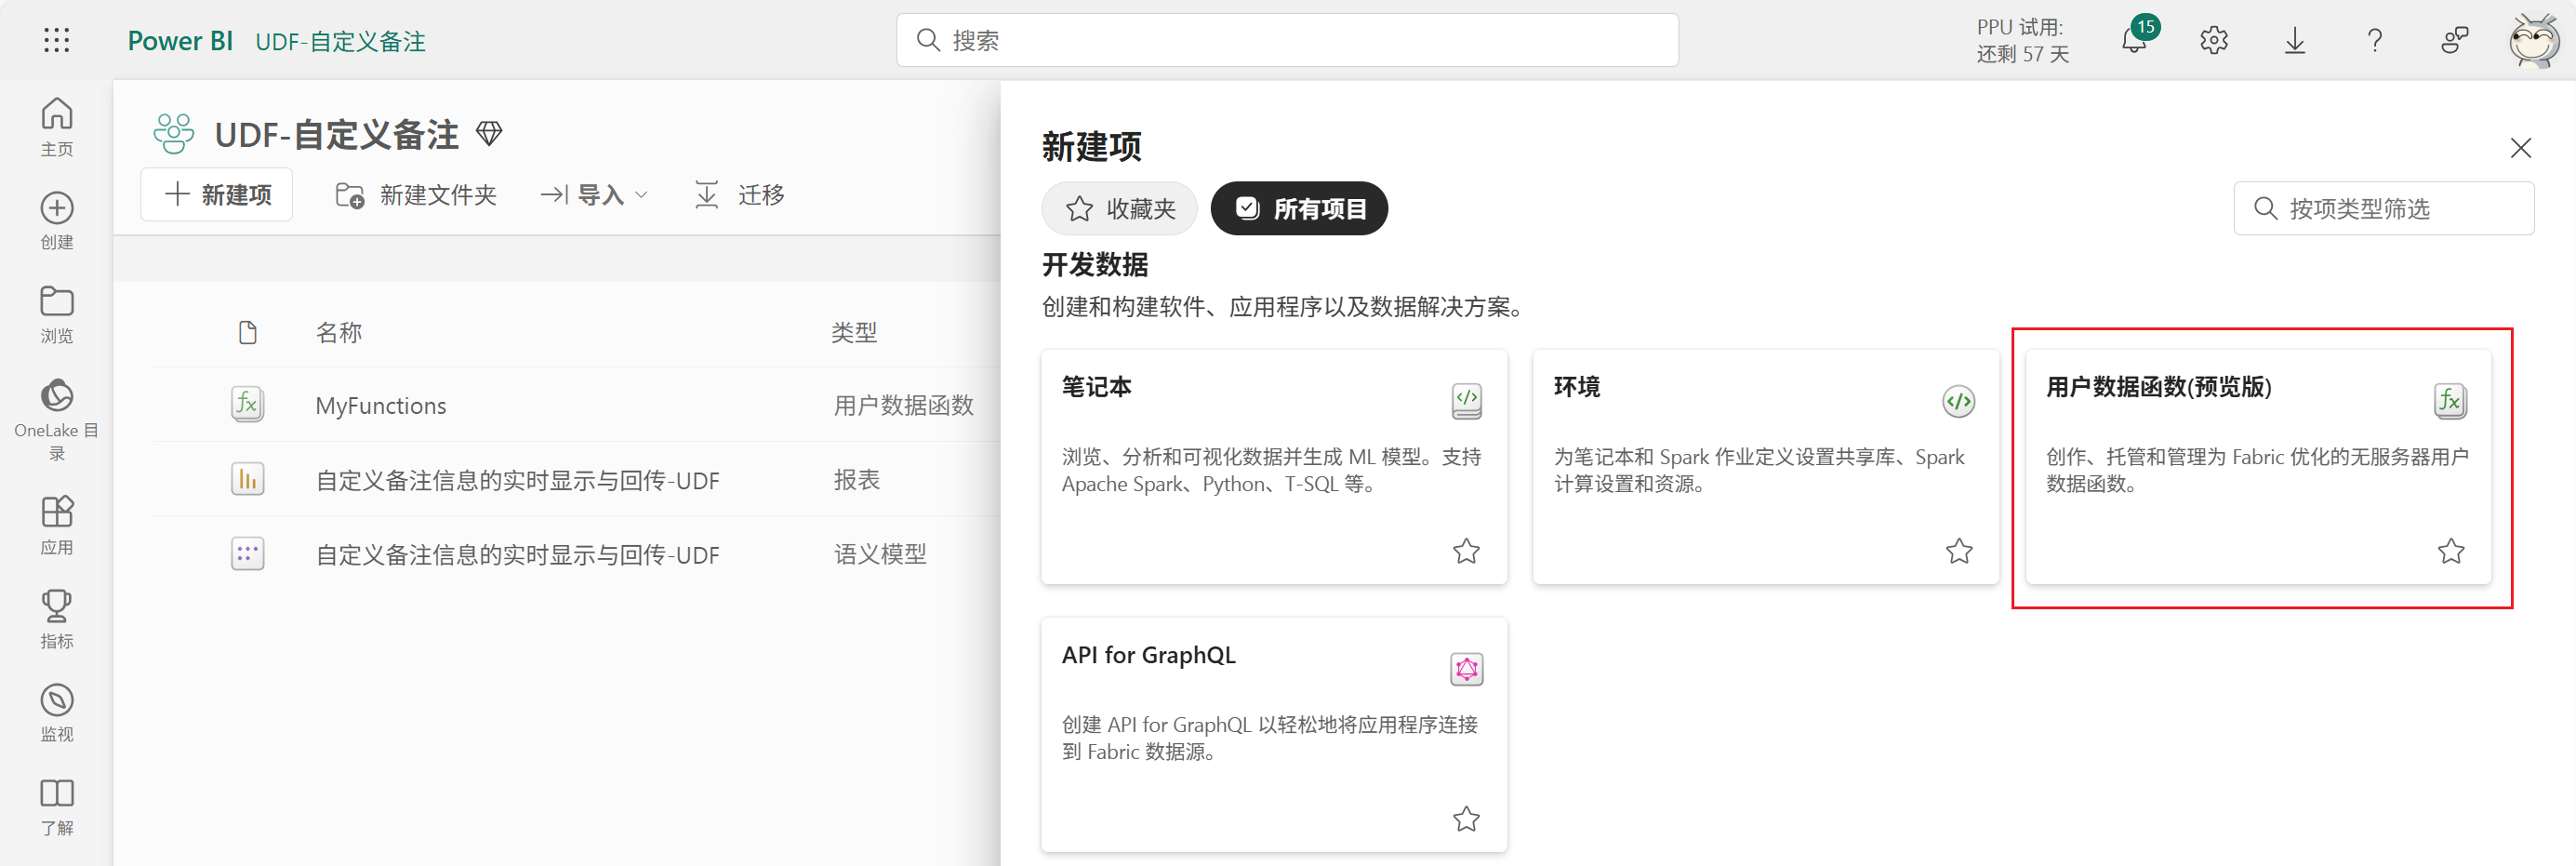The width and height of the screenshot is (2576, 866).
Task: Open 创建 in the sidebar
Action: click(57, 221)
